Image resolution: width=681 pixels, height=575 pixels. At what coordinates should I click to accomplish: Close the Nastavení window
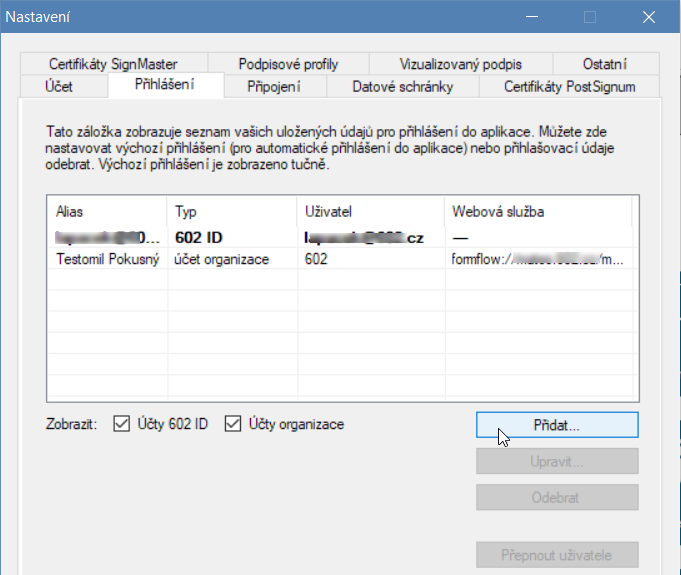(649, 17)
